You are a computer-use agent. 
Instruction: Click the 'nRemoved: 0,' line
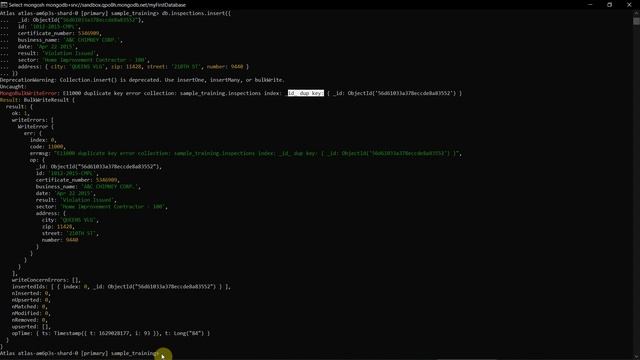(x=30, y=320)
